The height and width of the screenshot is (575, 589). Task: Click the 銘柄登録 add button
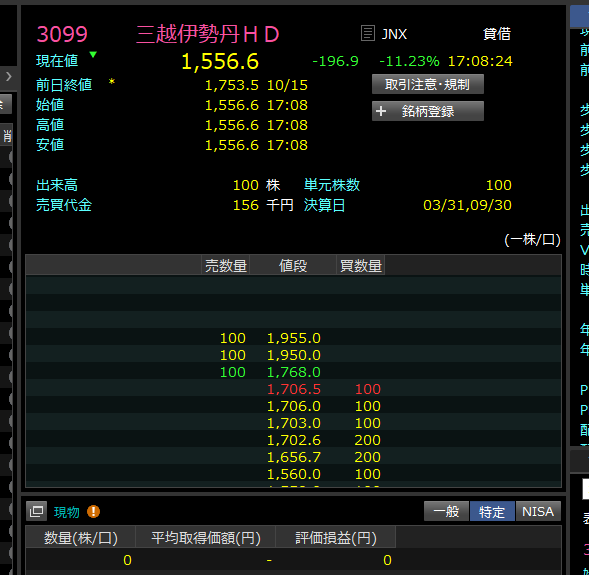(428, 111)
